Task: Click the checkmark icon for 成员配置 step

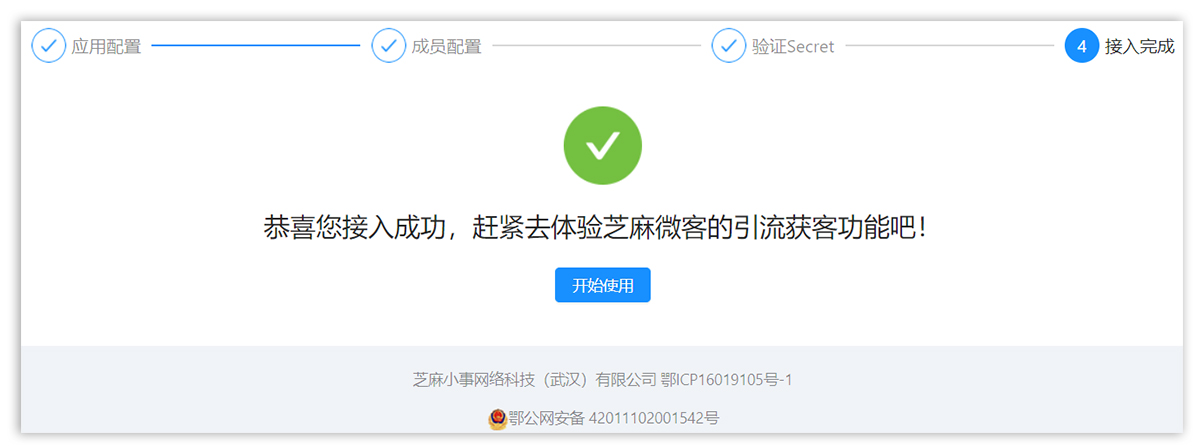Action: click(388, 45)
